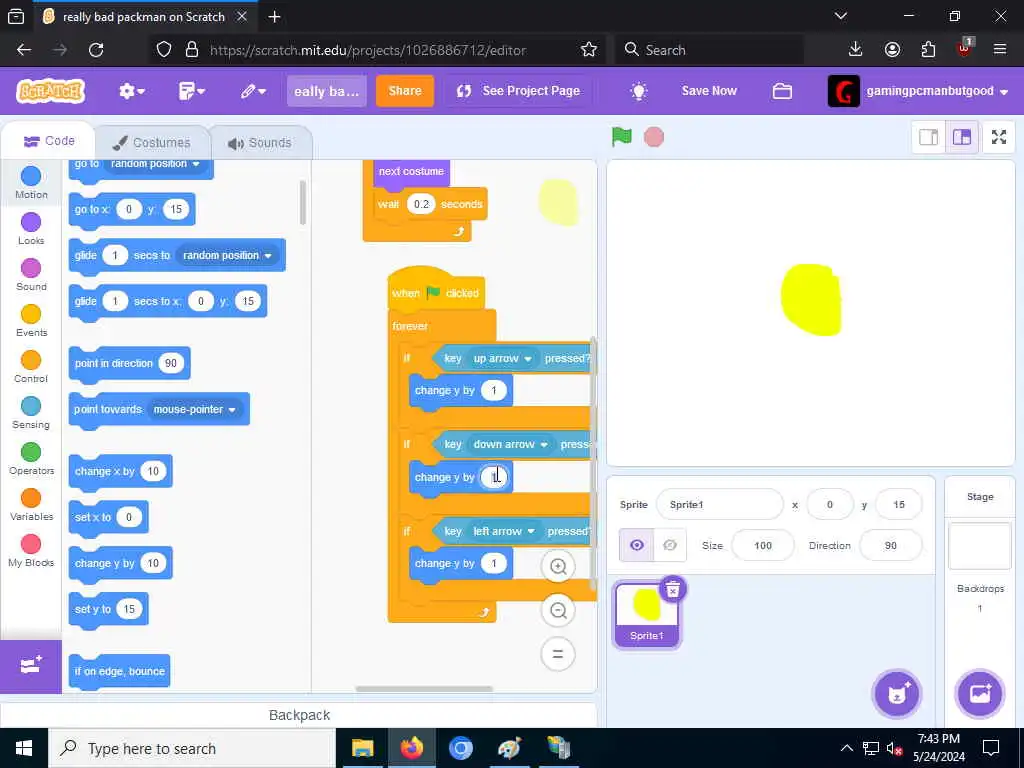The image size is (1024, 768).
Task: Open mouse-pointer dropdown in point towards block
Action: coord(195,409)
